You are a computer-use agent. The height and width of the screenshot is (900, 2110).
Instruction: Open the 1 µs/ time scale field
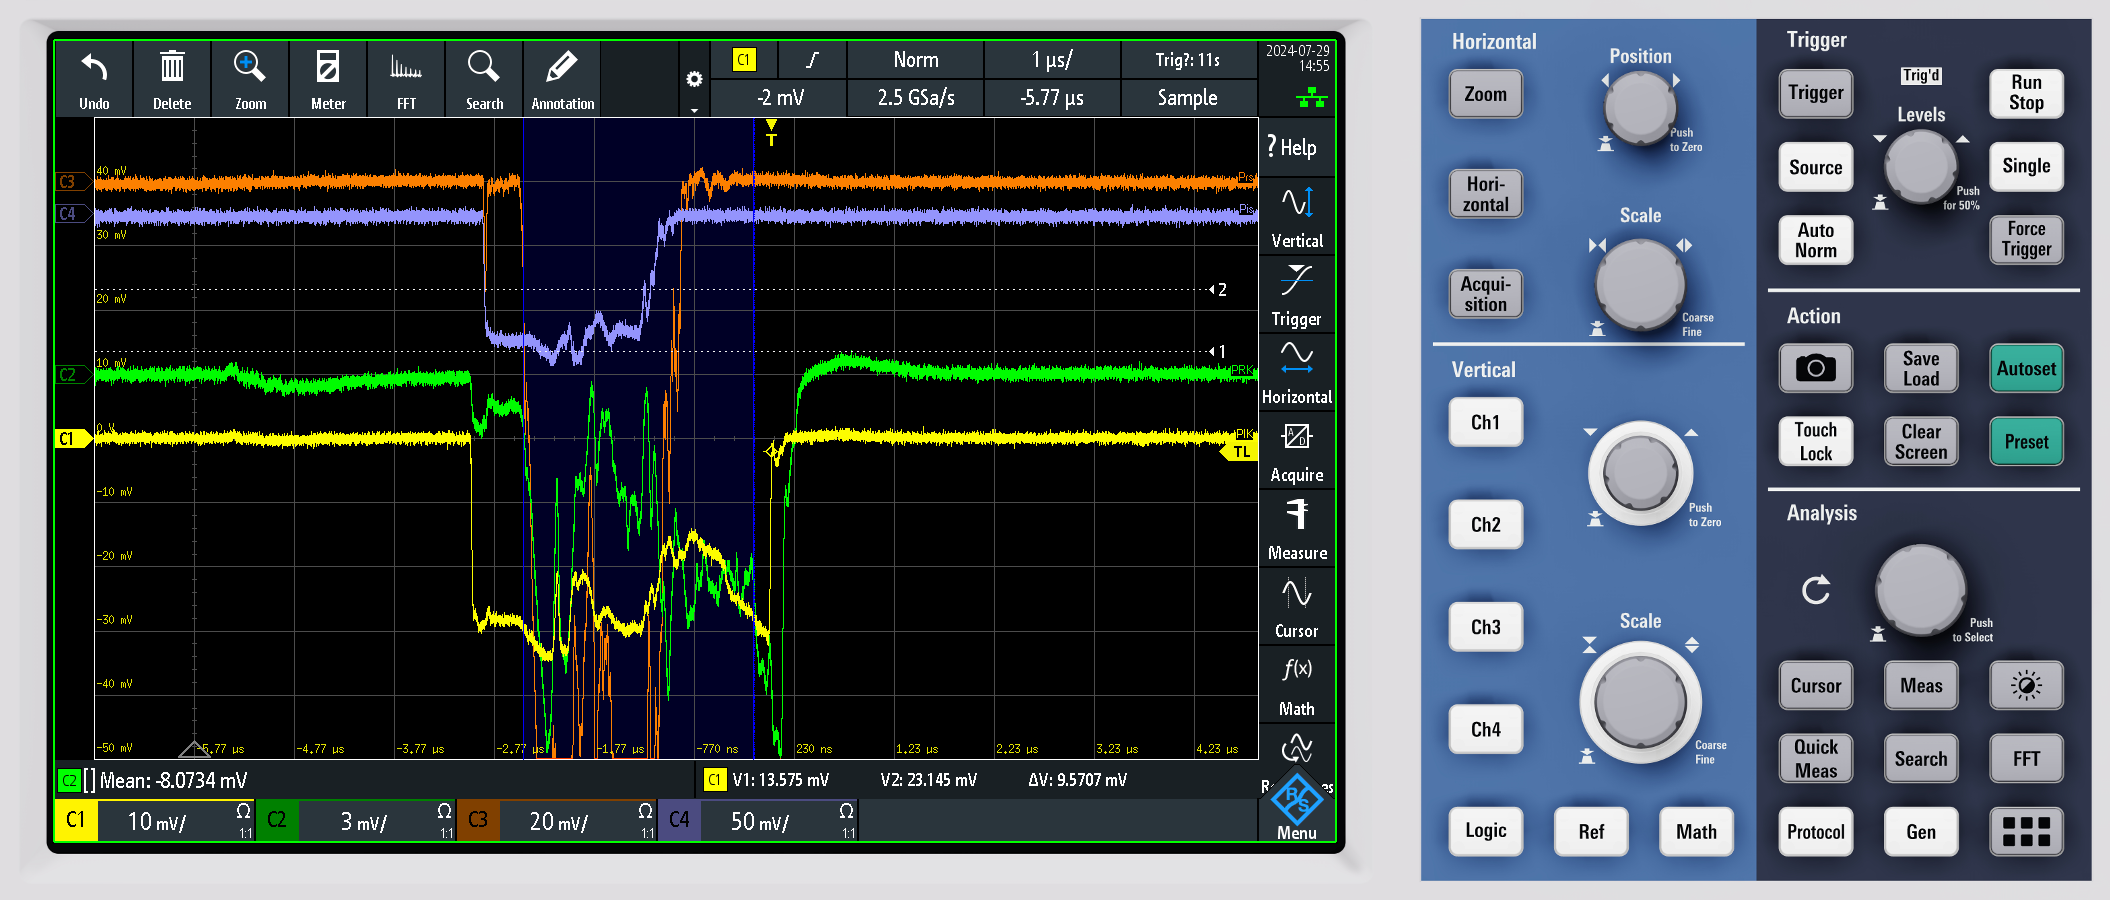(x=1051, y=60)
